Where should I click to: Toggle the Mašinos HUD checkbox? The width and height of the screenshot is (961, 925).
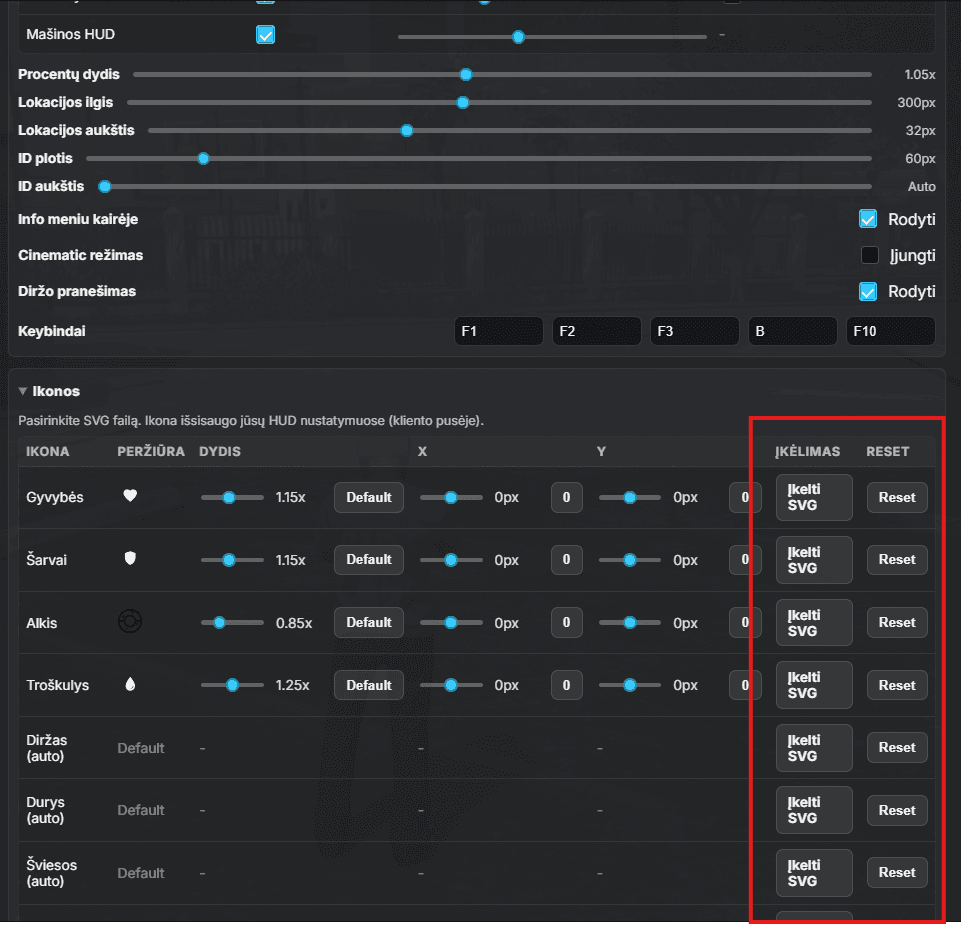coord(265,35)
